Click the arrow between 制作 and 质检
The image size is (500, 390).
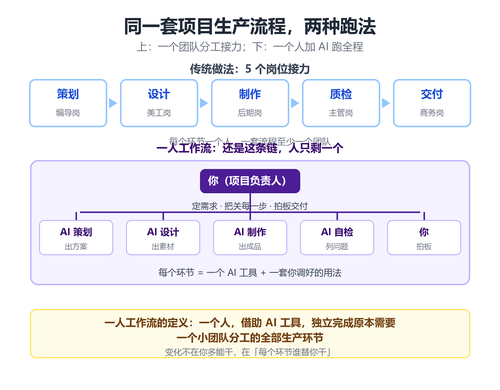point(295,103)
